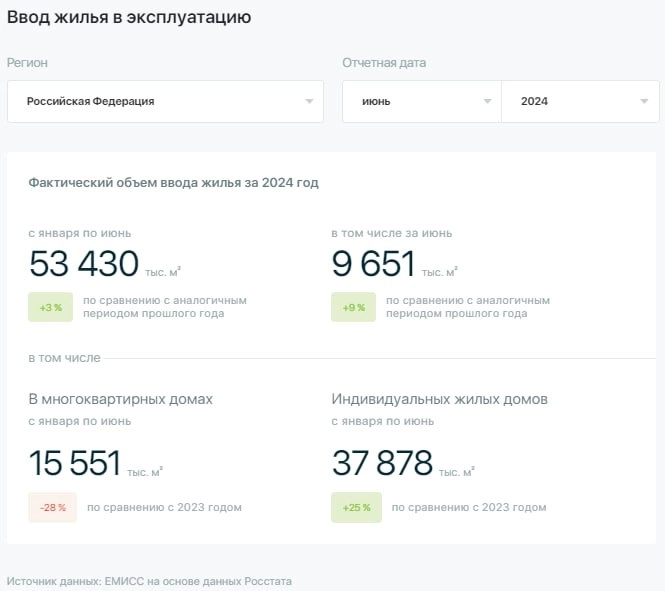
Task: Click the Ввод жилья в эксплуатацию page title
Action: pyautogui.click(x=129, y=17)
